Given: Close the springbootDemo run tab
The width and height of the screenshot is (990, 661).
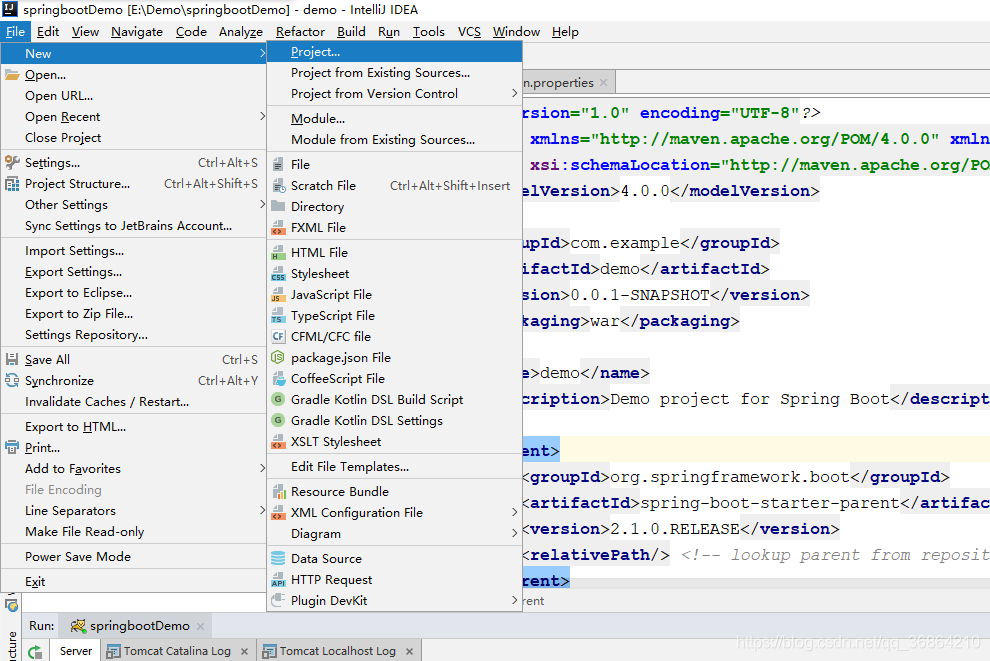Looking at the screenshot, I should tap(200, 626).
